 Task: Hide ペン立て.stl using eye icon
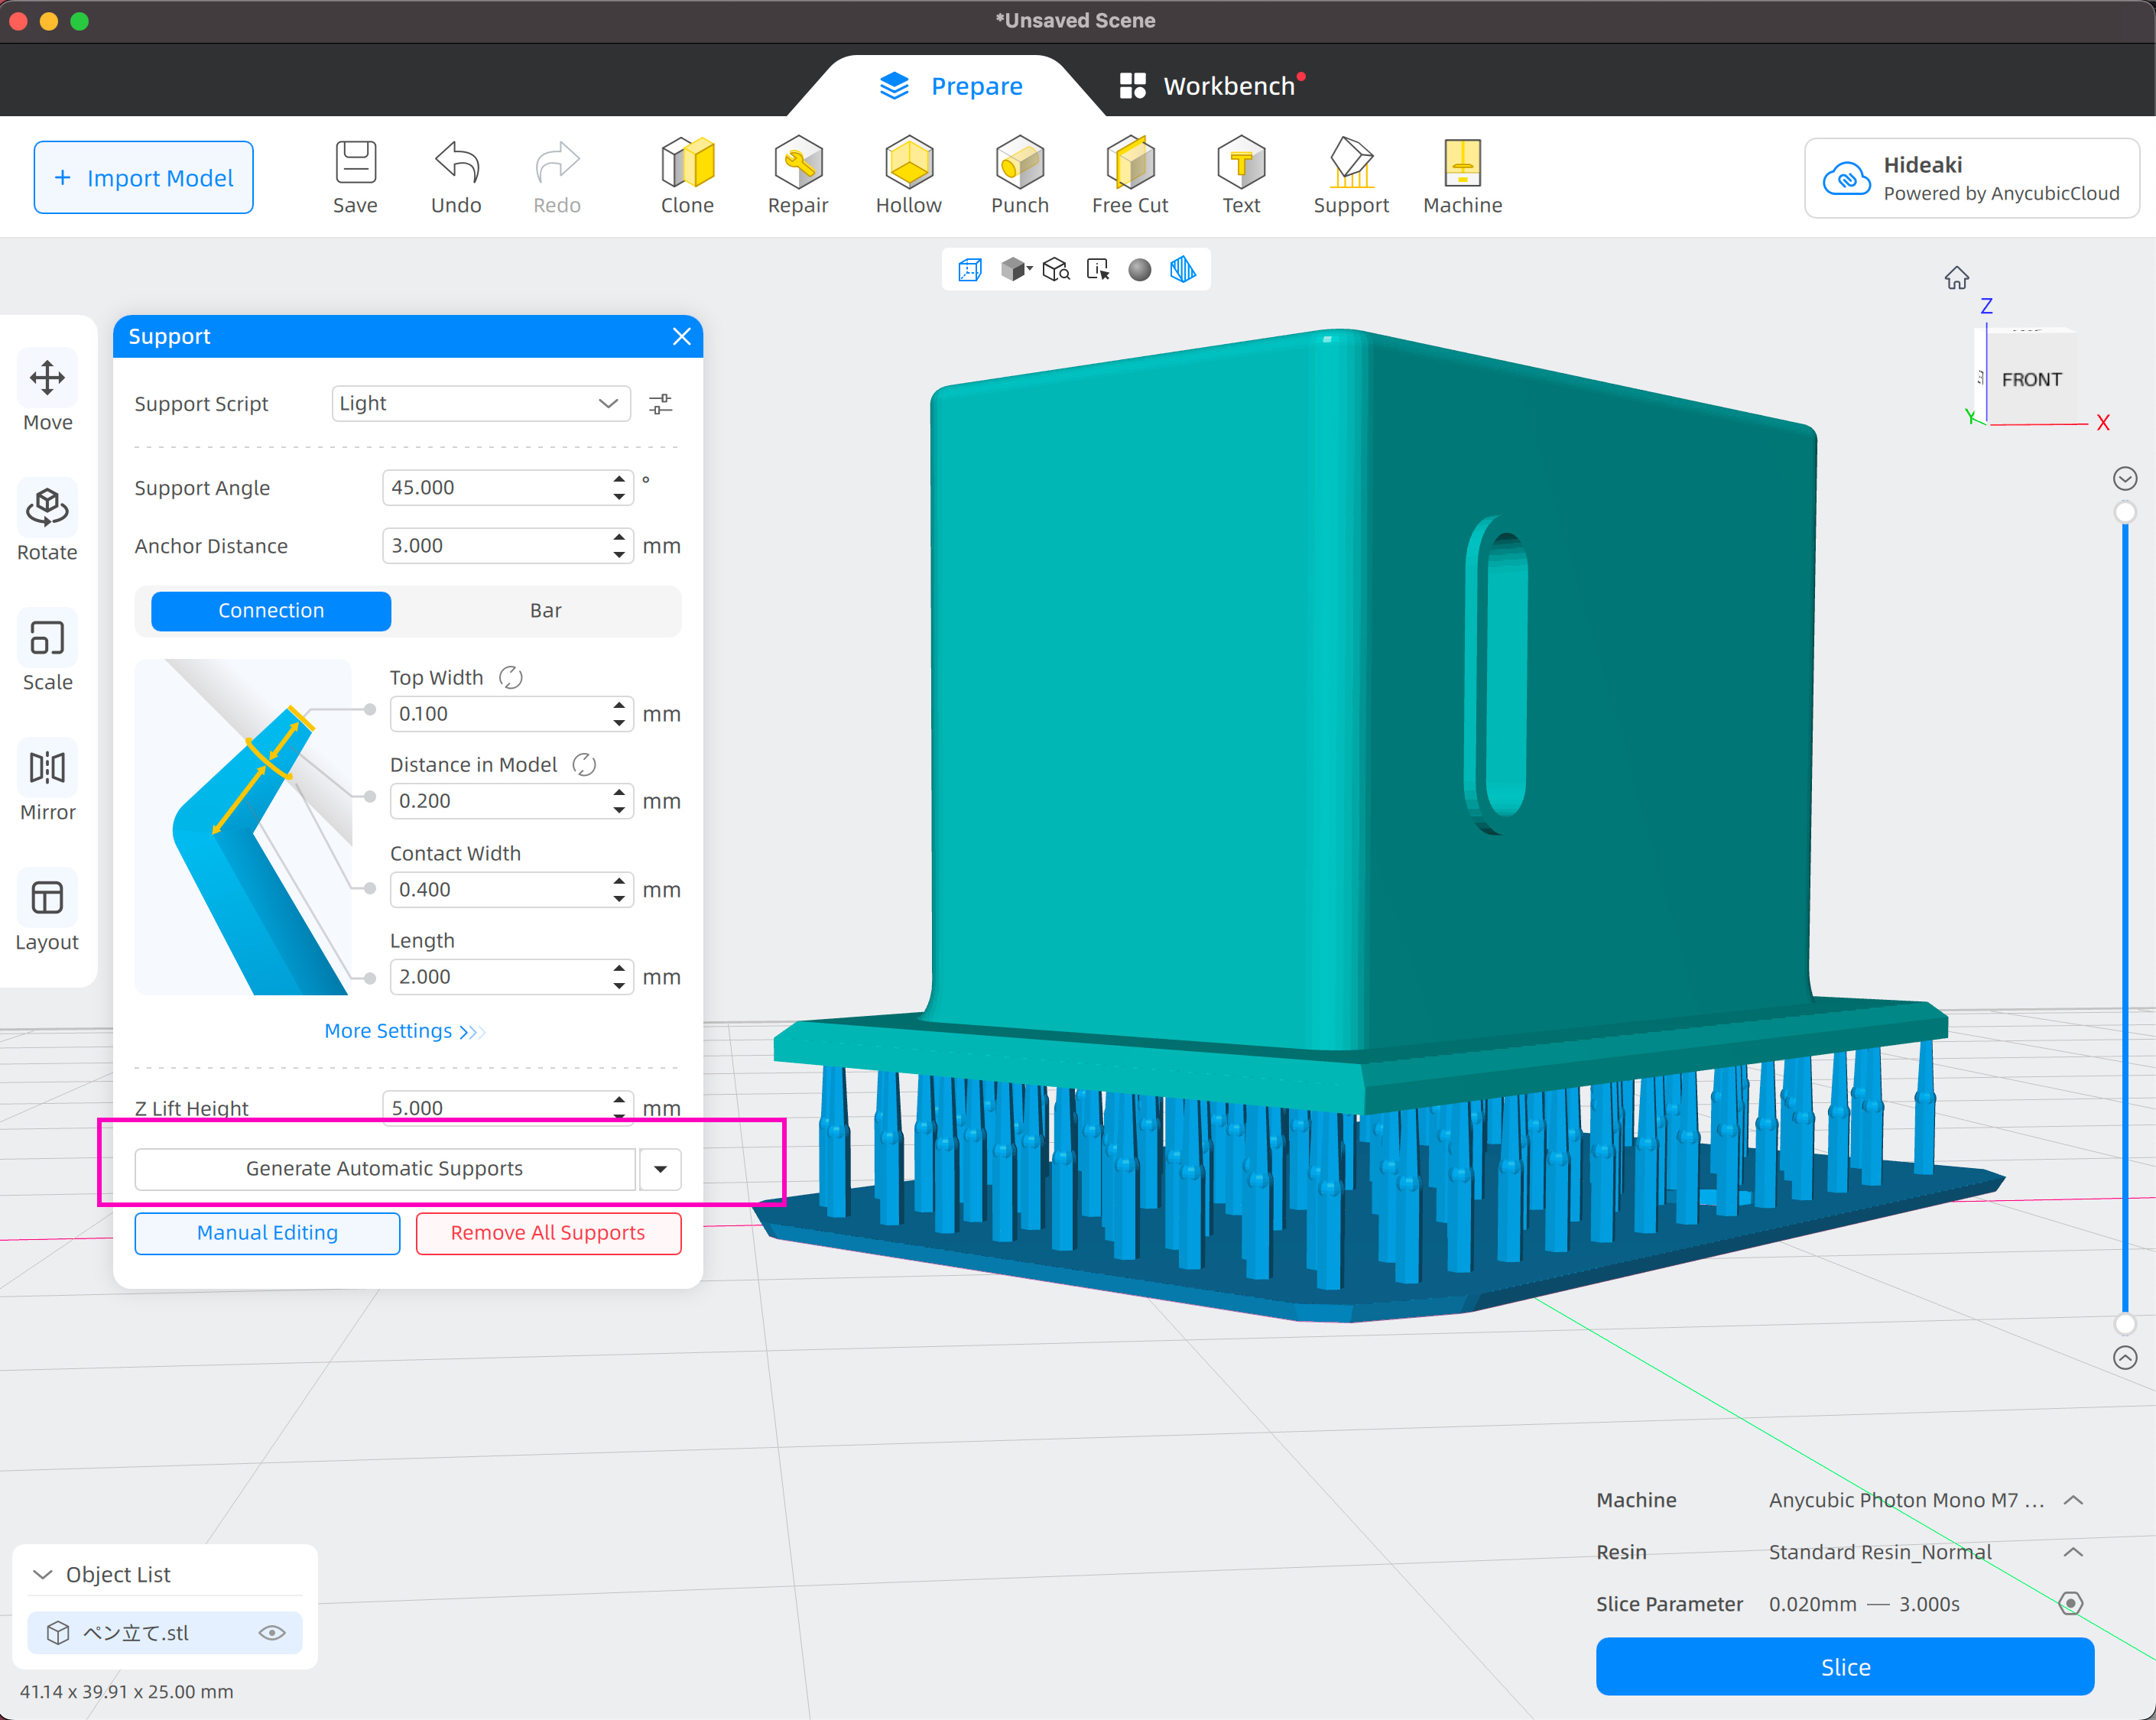click(x=272, y=1633)
